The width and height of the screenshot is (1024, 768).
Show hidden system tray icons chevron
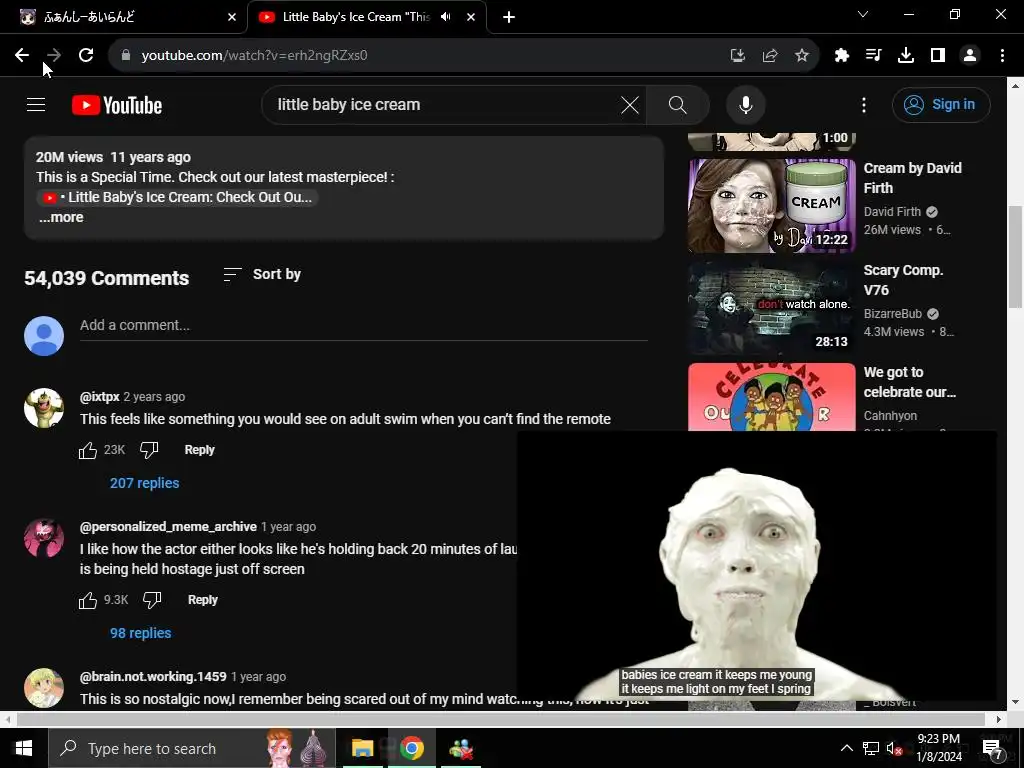point(846,748)
